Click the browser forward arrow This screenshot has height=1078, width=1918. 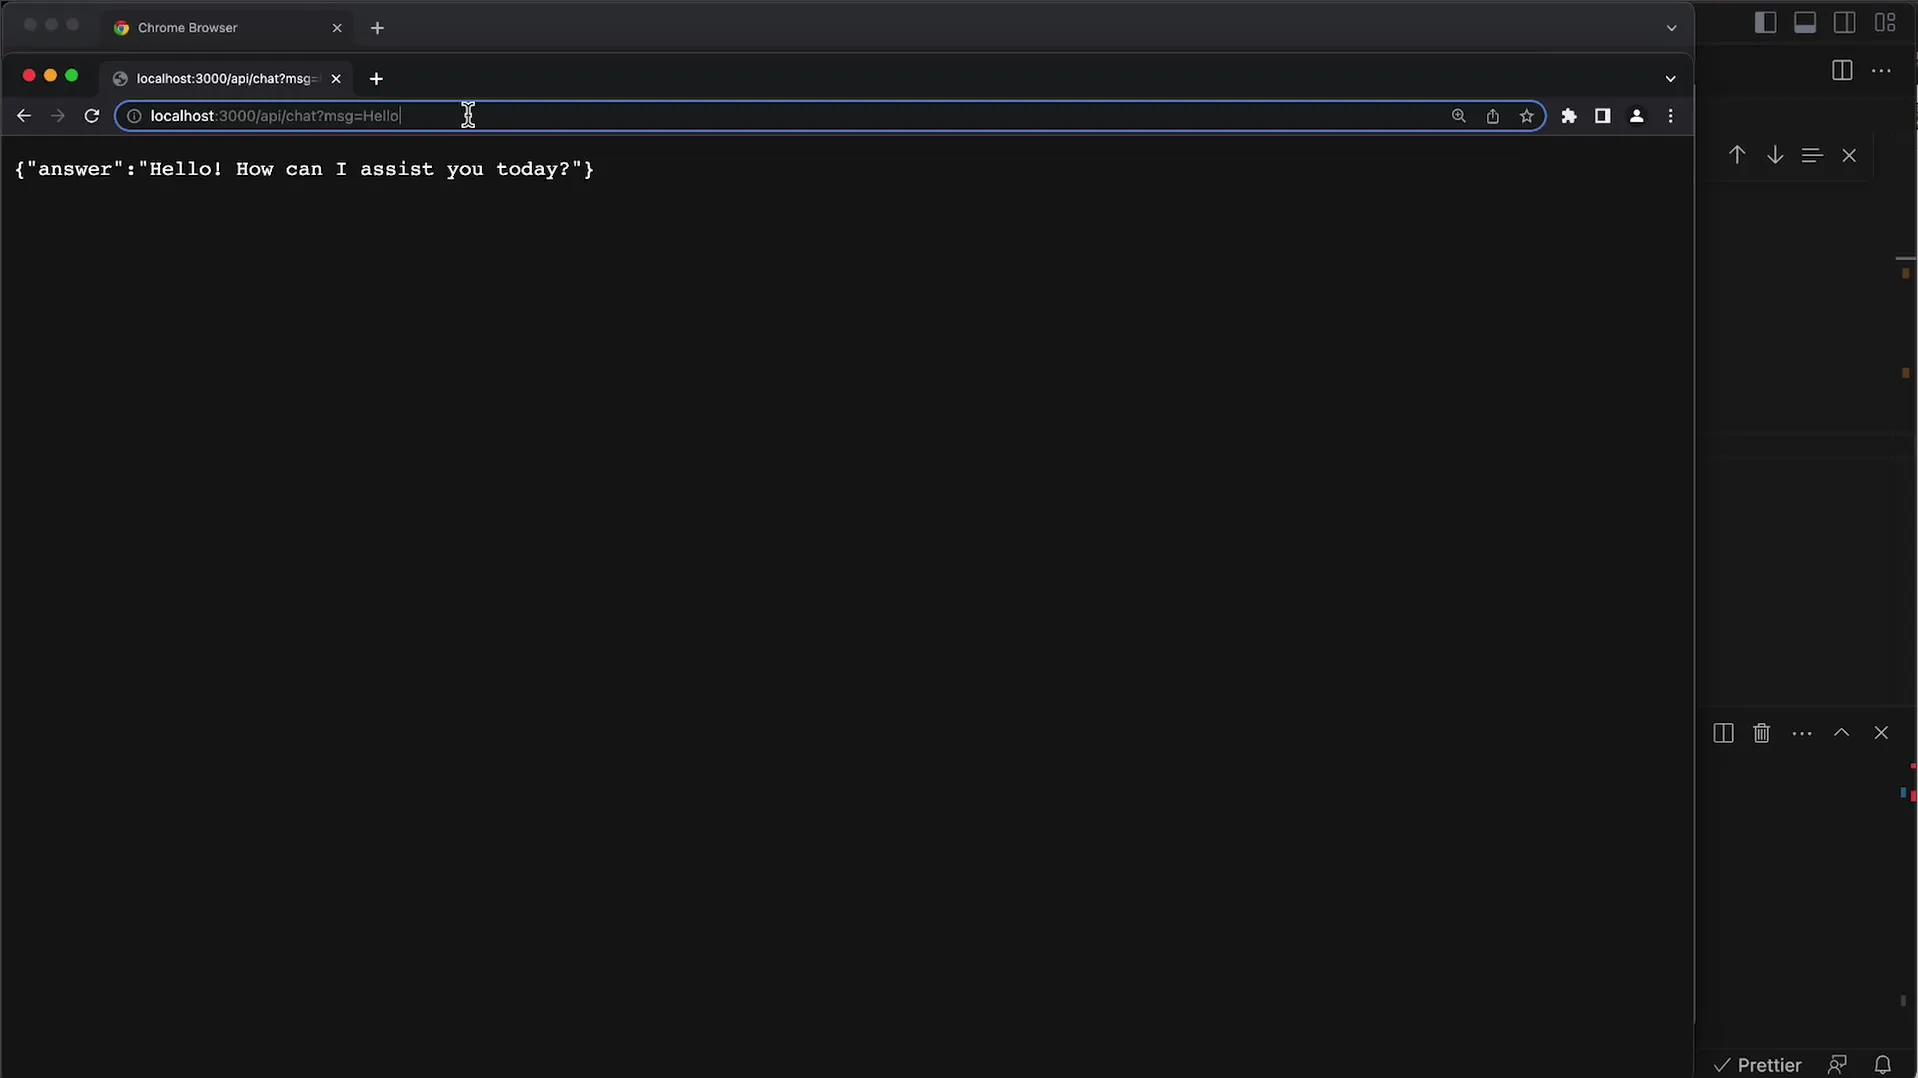[58, 116]
